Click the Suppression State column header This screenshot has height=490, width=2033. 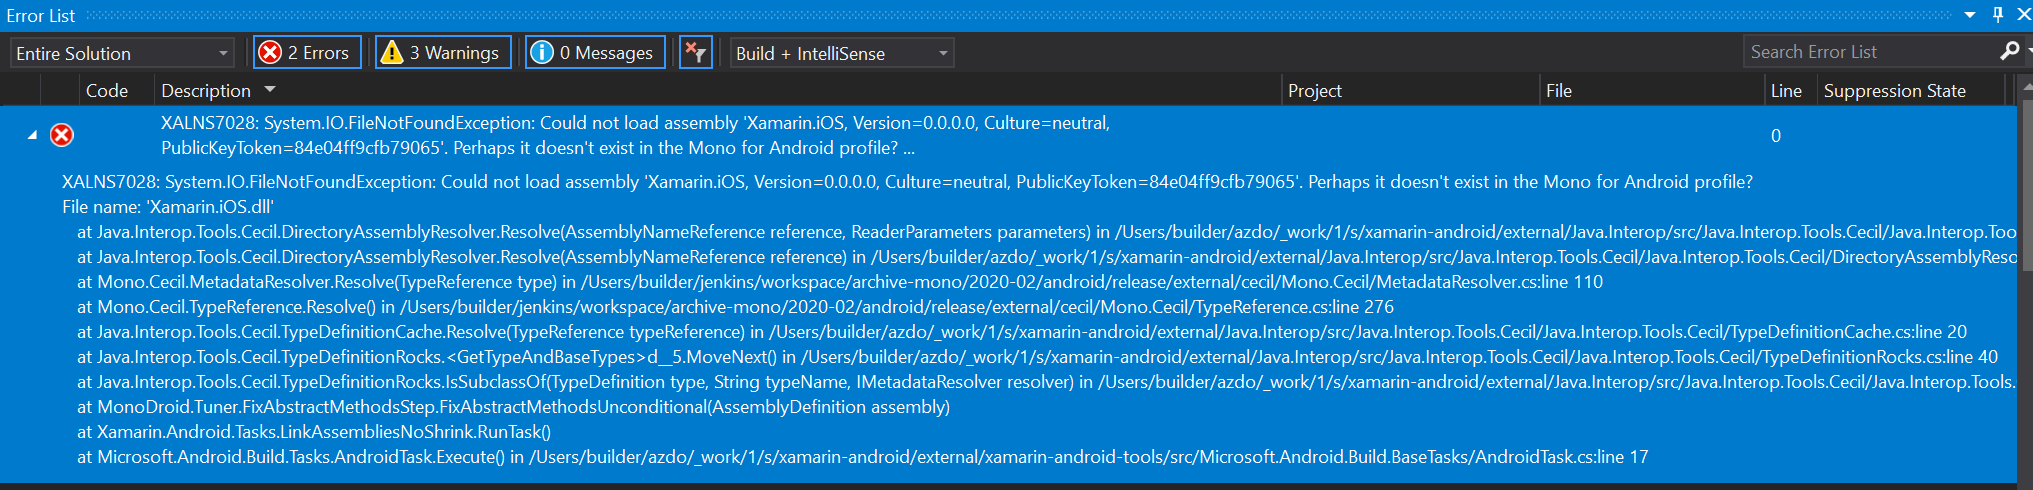[1894, 91]
